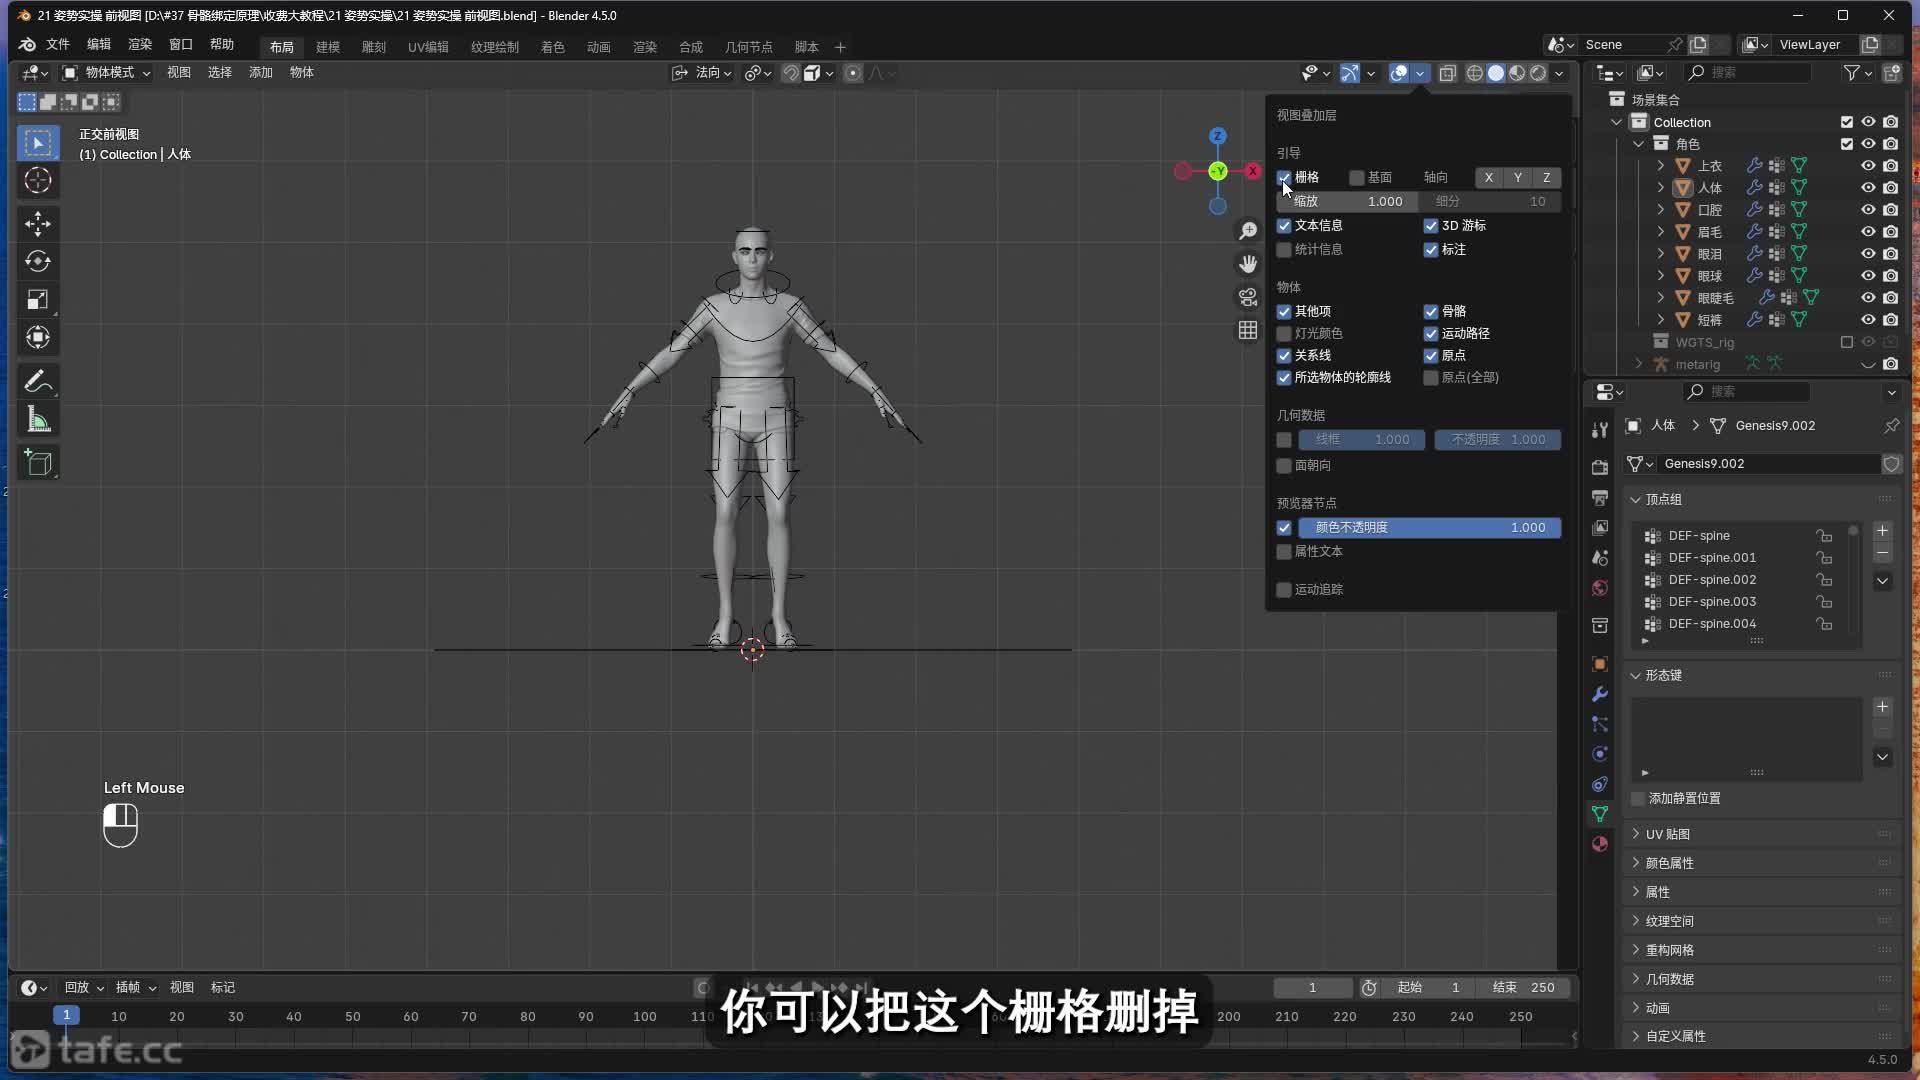Open the Material properties tab
The image size is (1920, 1080).
[1600, 844]
